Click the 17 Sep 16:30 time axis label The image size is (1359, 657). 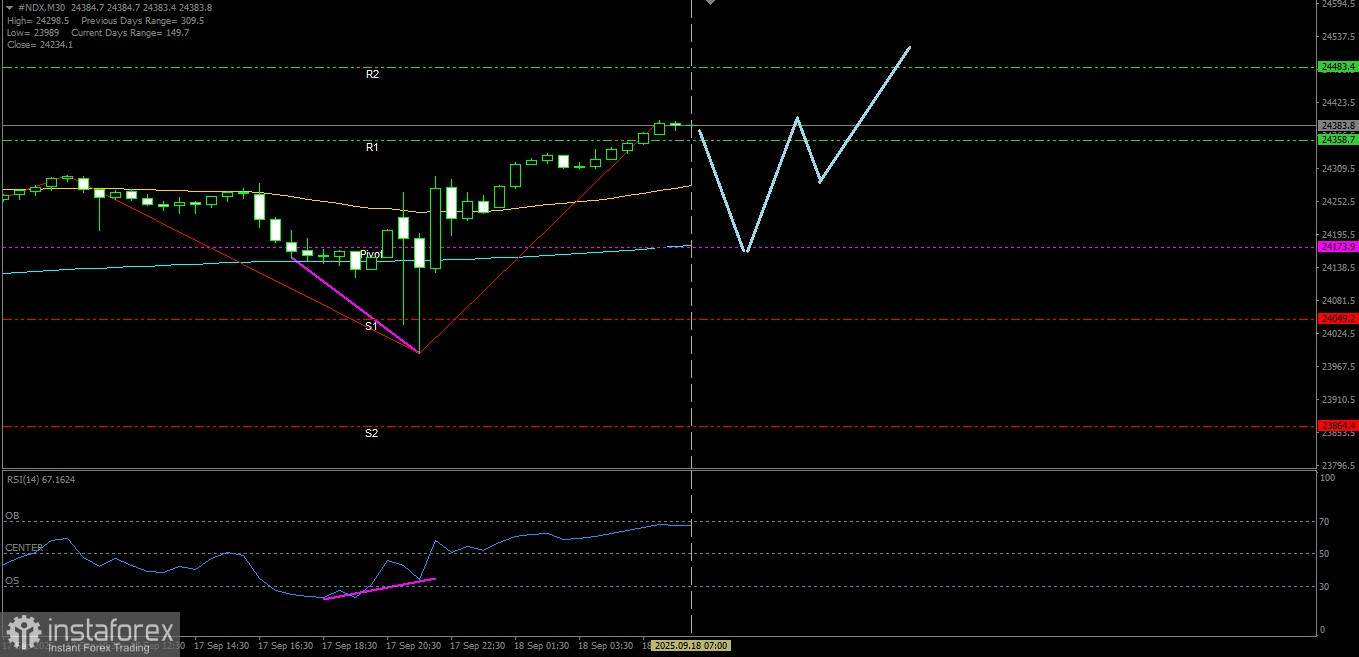[x=284, y=646]
